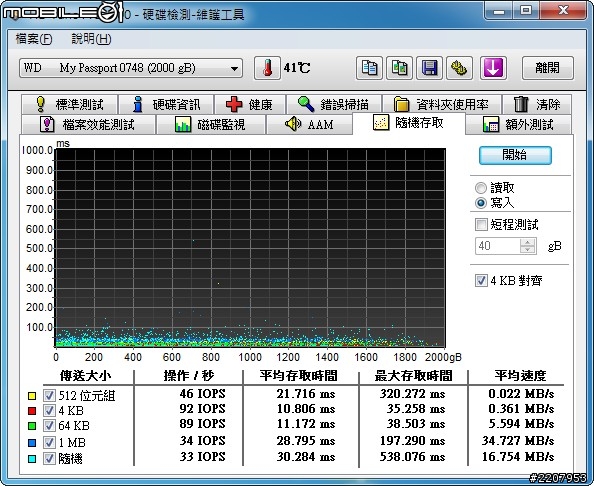
Task: Click the floppy disk save screenshot icon
Action: pos(429,68)
